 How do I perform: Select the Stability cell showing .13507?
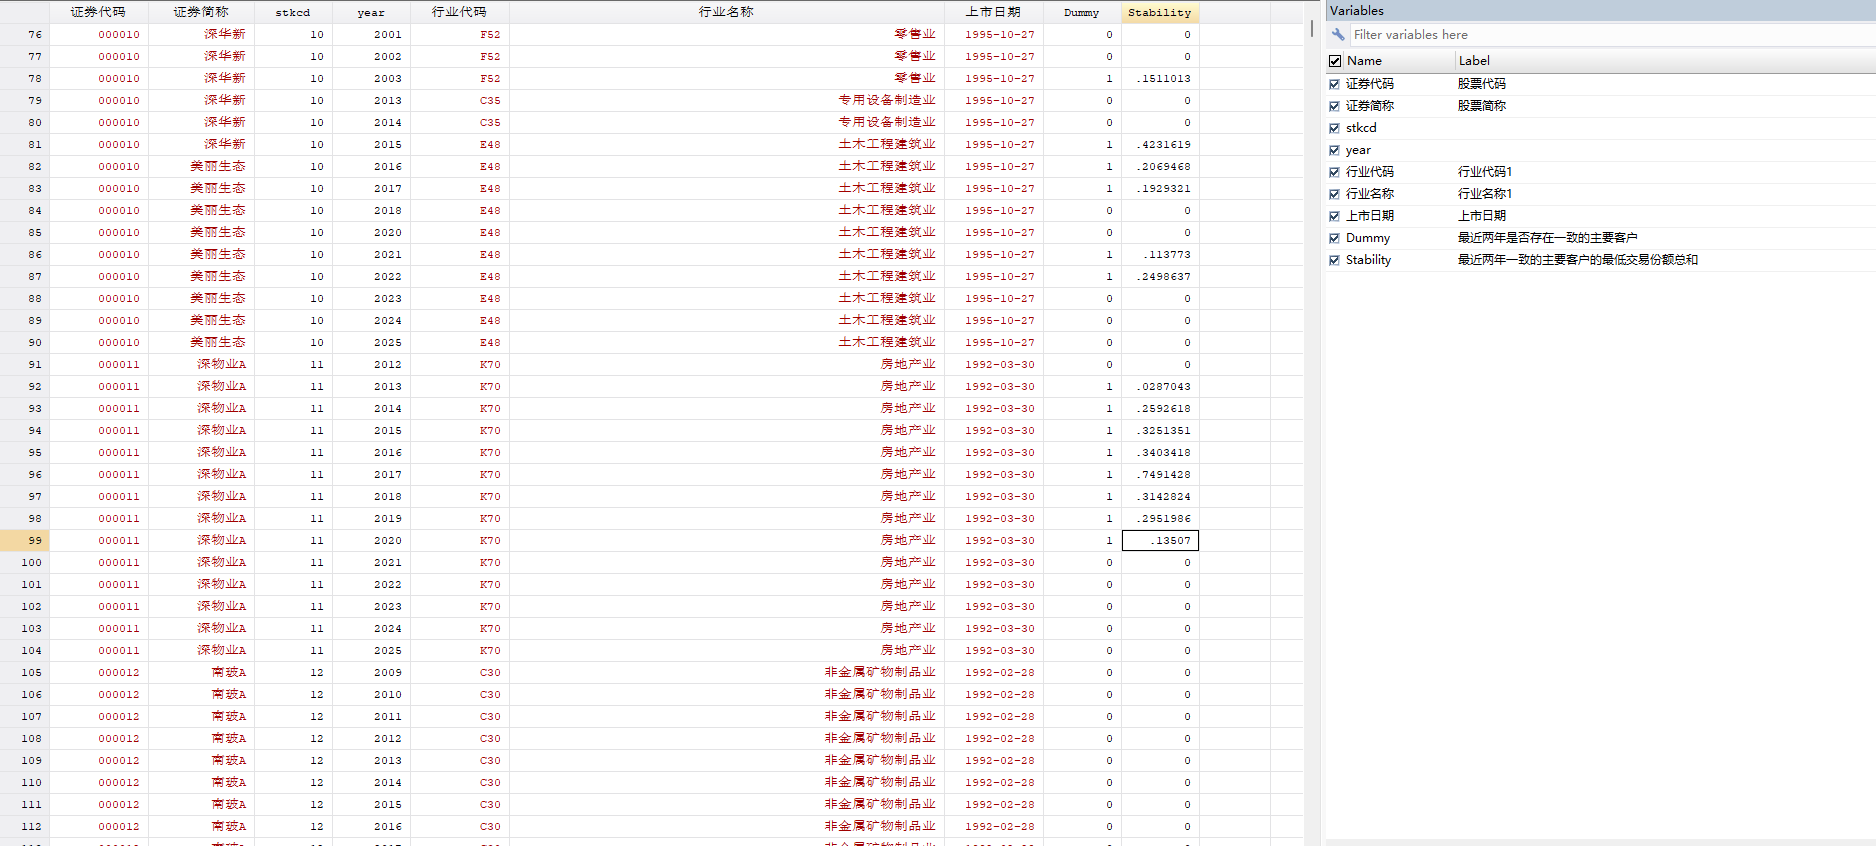(x=1160, y=540)
